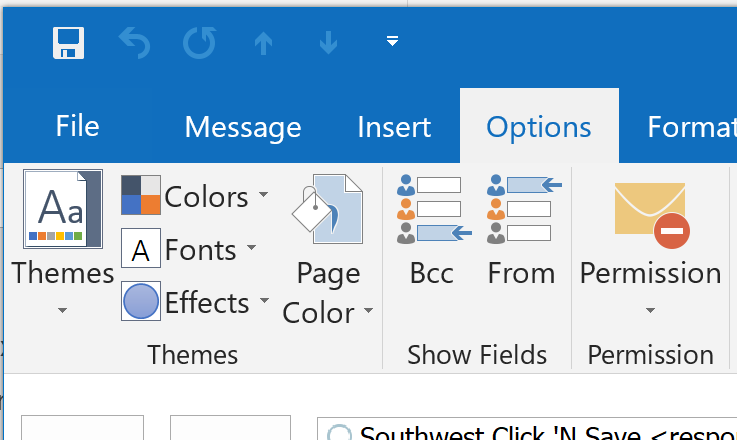Screen dimensions: 737x440
Task: Click the Themes Aa icon
Action: [62, 209]
